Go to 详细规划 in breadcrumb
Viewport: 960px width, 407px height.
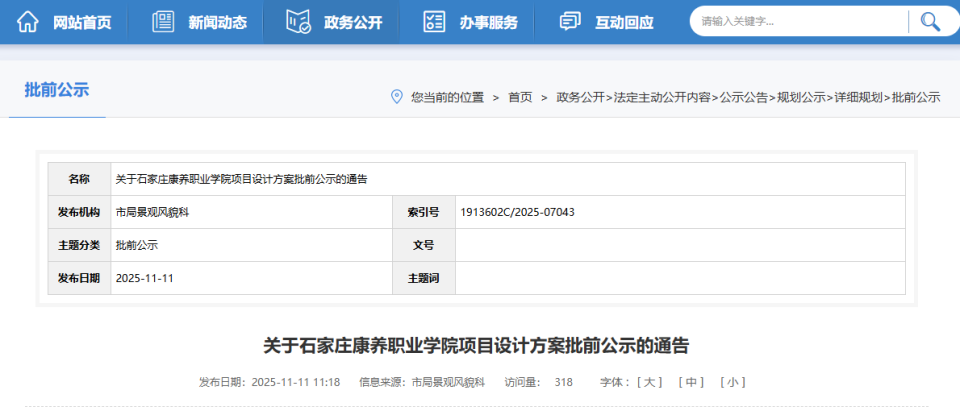click(859, 97)
